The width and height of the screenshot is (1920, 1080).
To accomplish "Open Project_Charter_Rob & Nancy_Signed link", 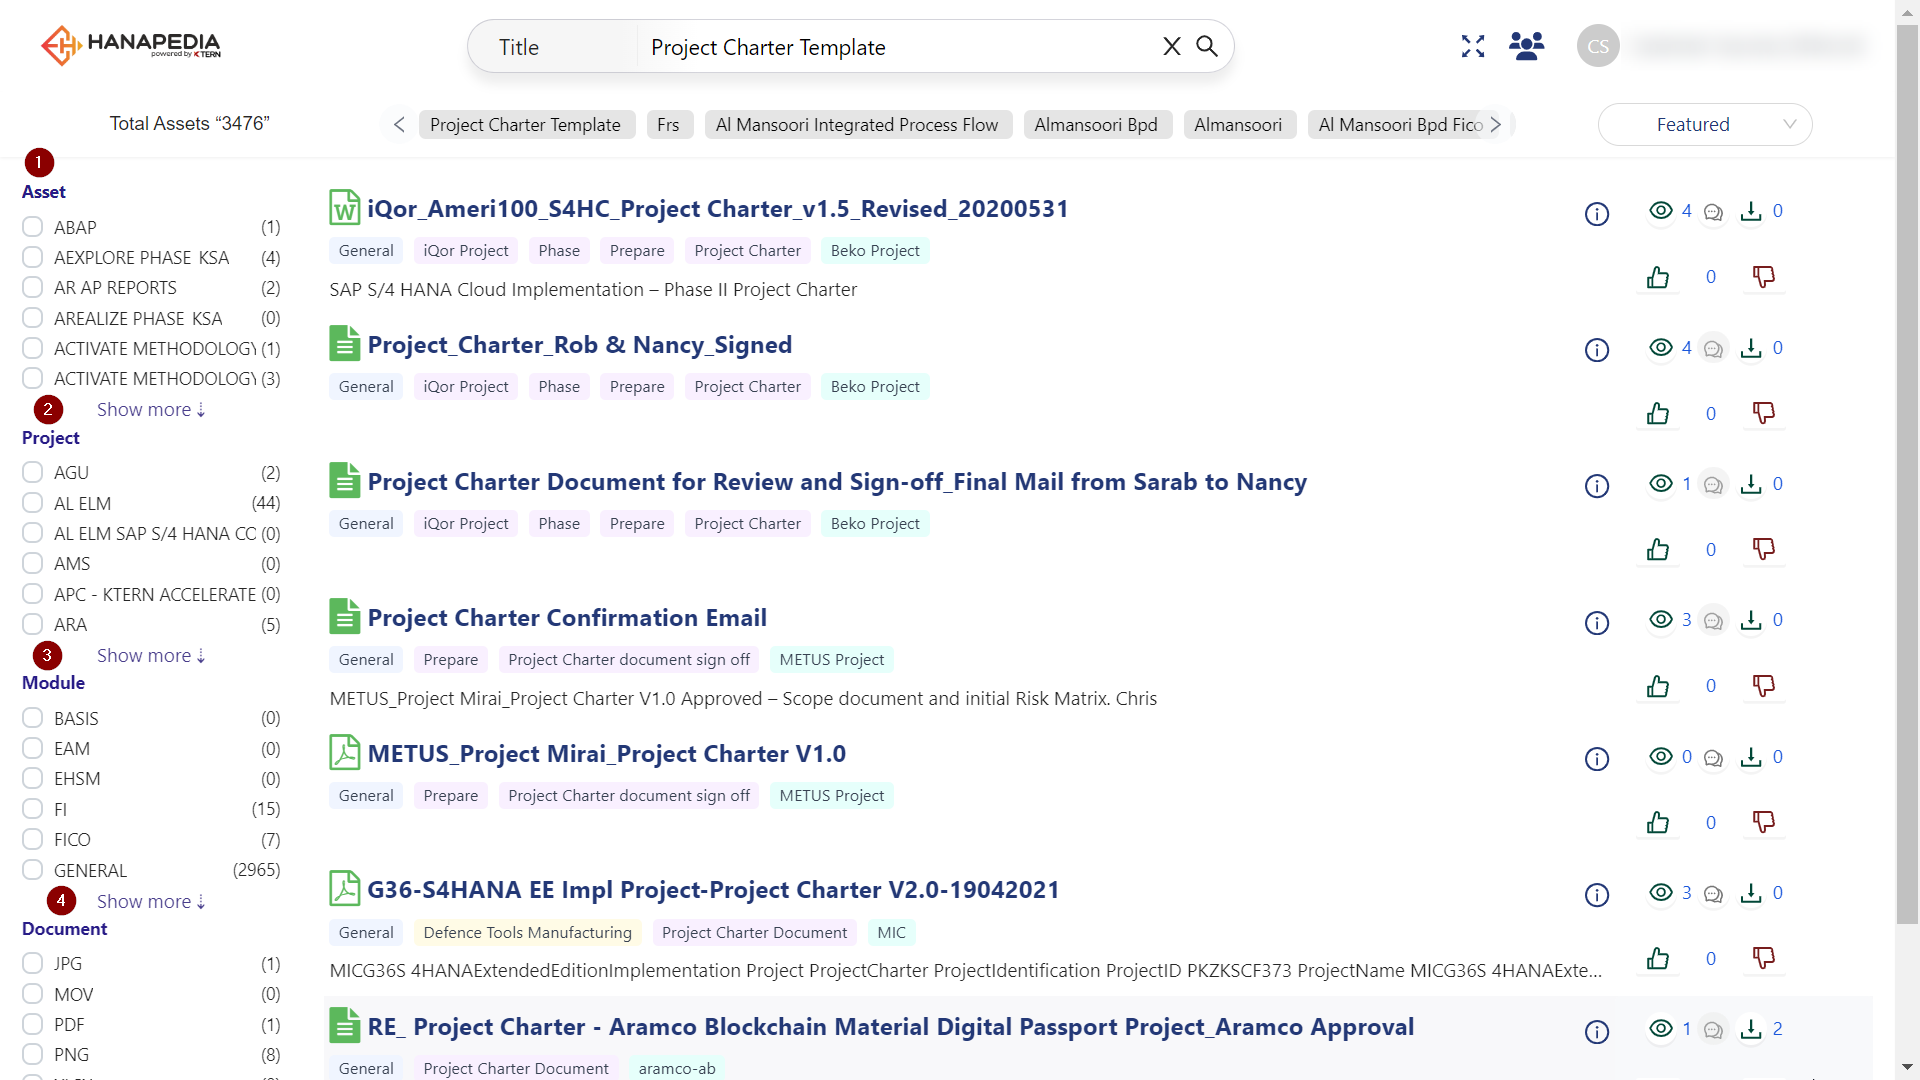I will pos(580,345).
